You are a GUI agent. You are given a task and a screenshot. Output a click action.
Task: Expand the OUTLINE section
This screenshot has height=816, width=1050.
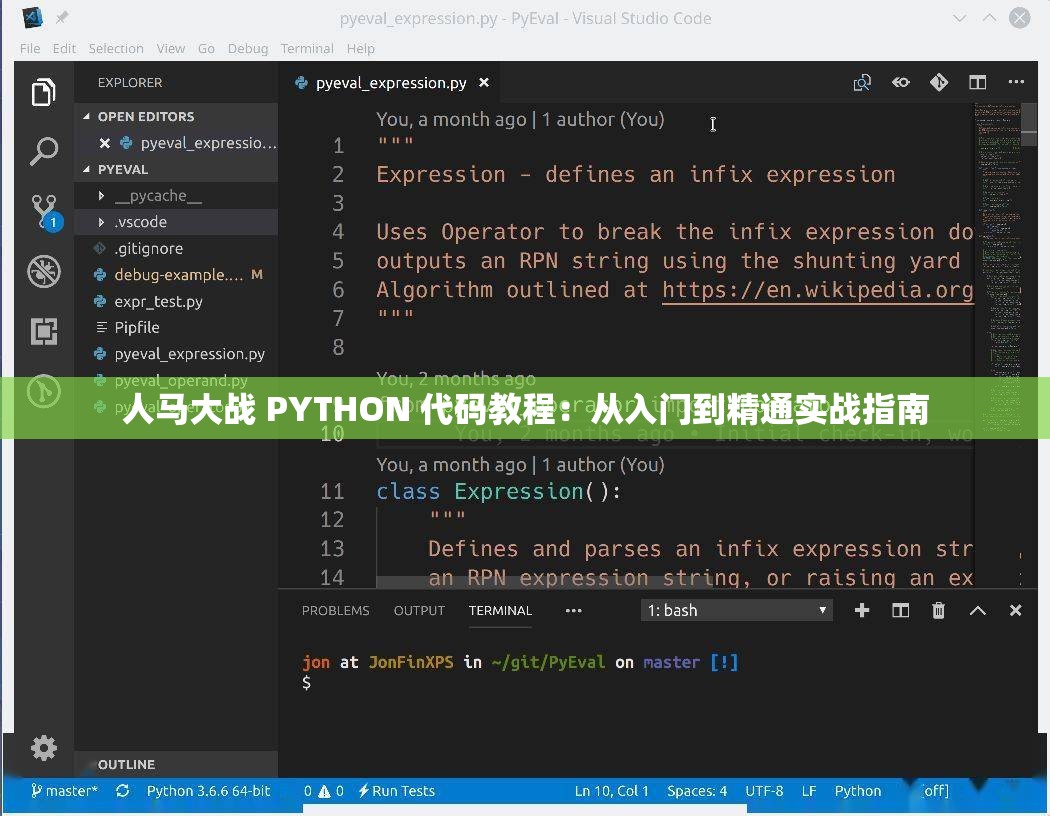tap(125, 764)
